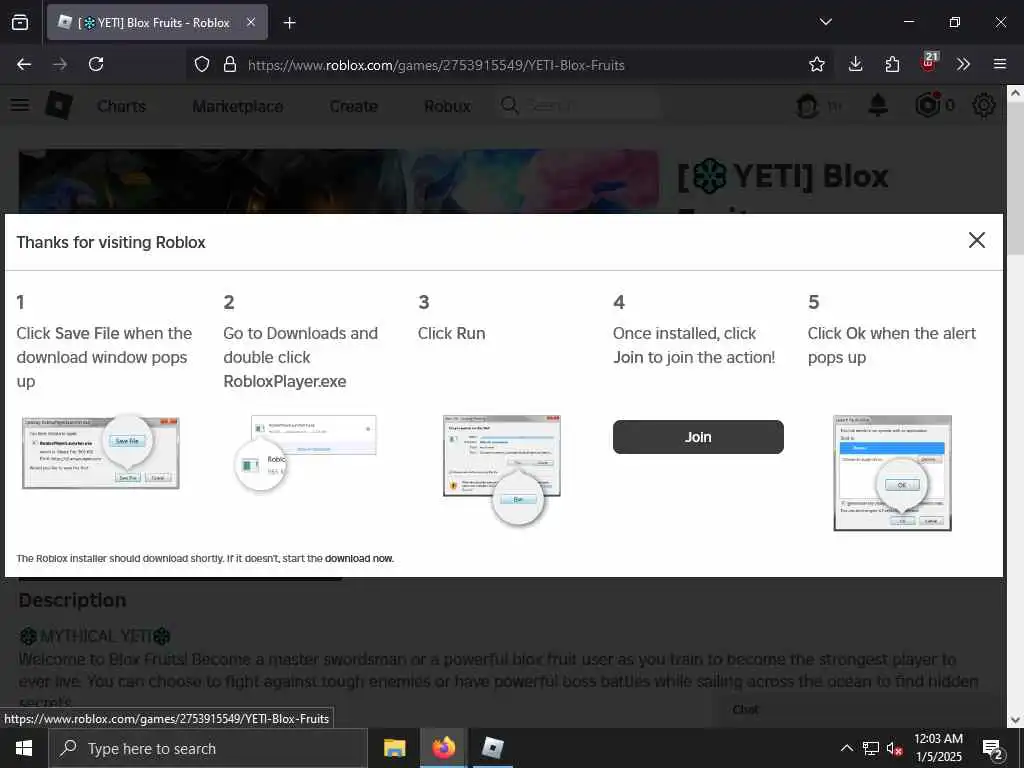Show more toolbar tools chevrons
Image resolution: width=1024 pixels, height=768 pixels.
tap(963, 64)
